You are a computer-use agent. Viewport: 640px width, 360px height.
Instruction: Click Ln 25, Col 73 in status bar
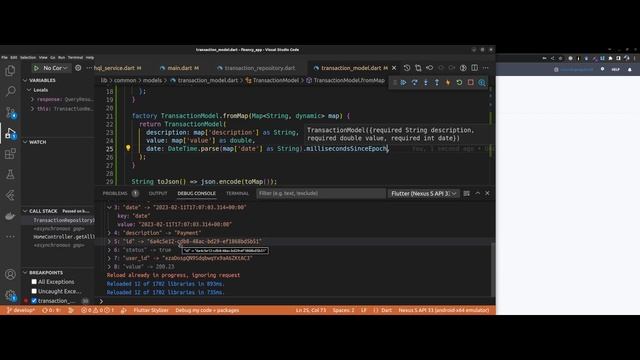click(311, 310)
